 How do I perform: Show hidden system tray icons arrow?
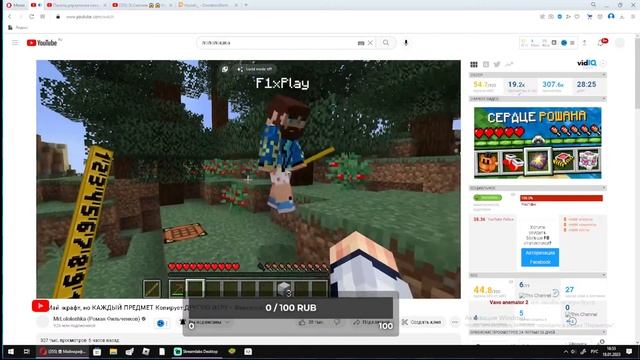[566, 351]
